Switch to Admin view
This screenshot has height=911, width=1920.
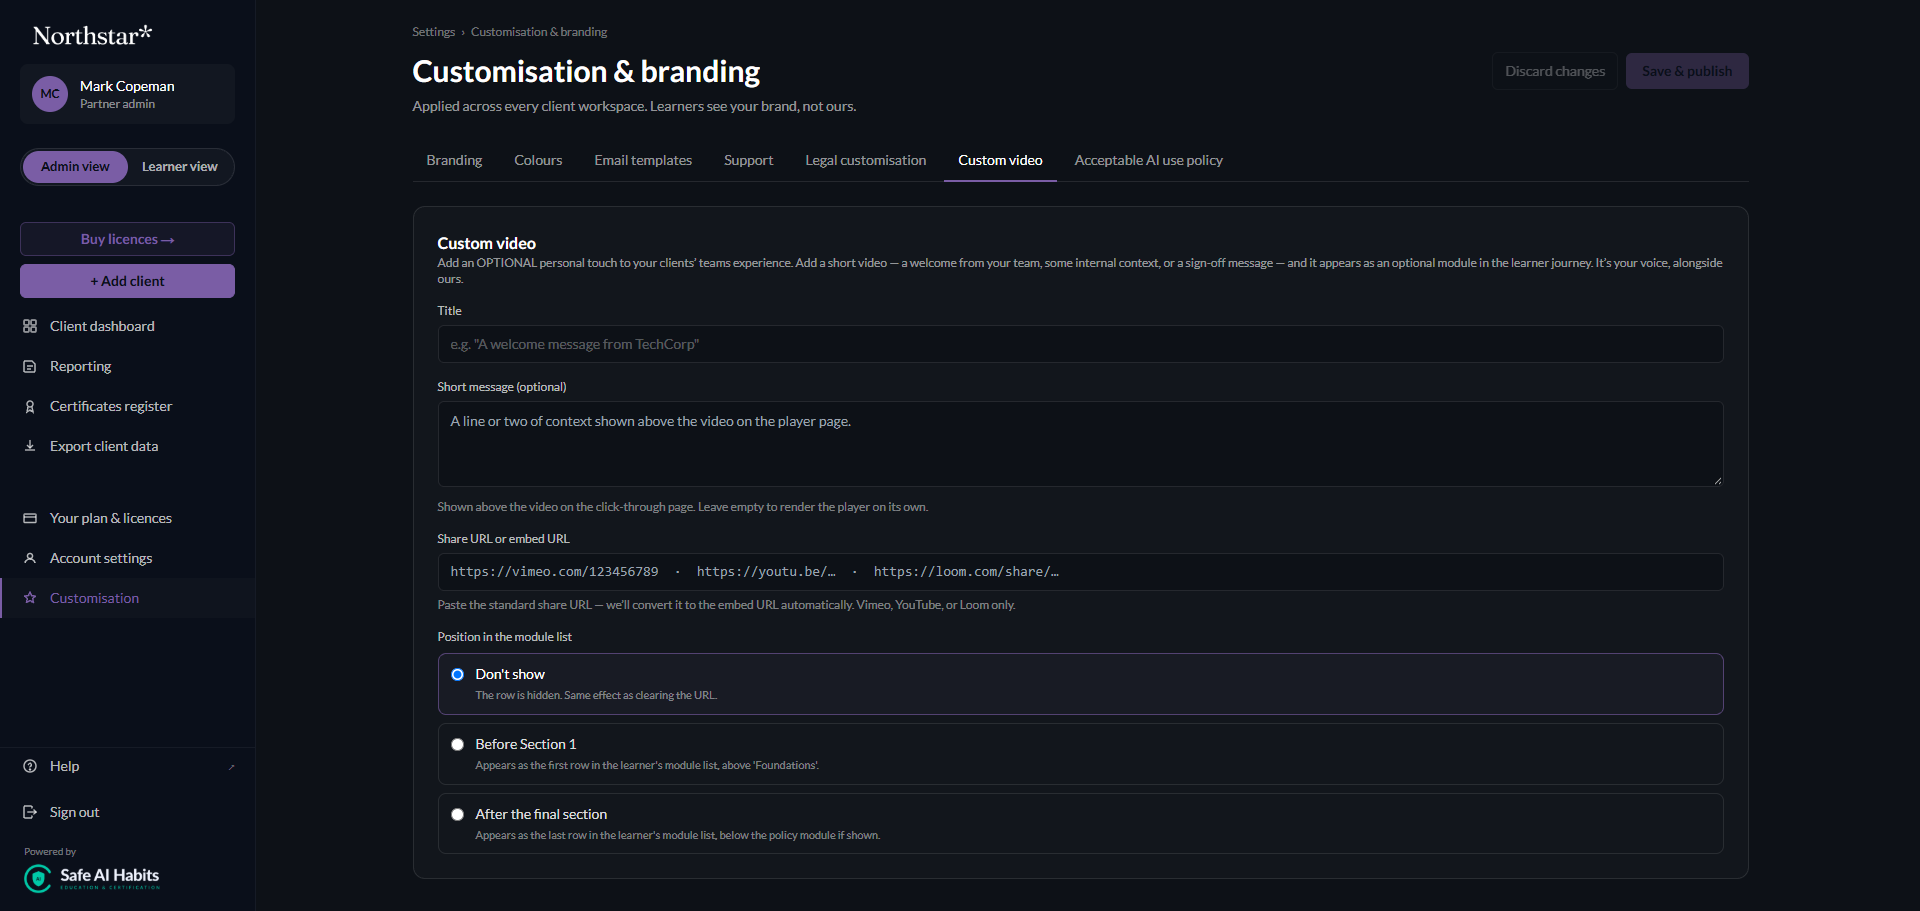(x=75, y=166)
